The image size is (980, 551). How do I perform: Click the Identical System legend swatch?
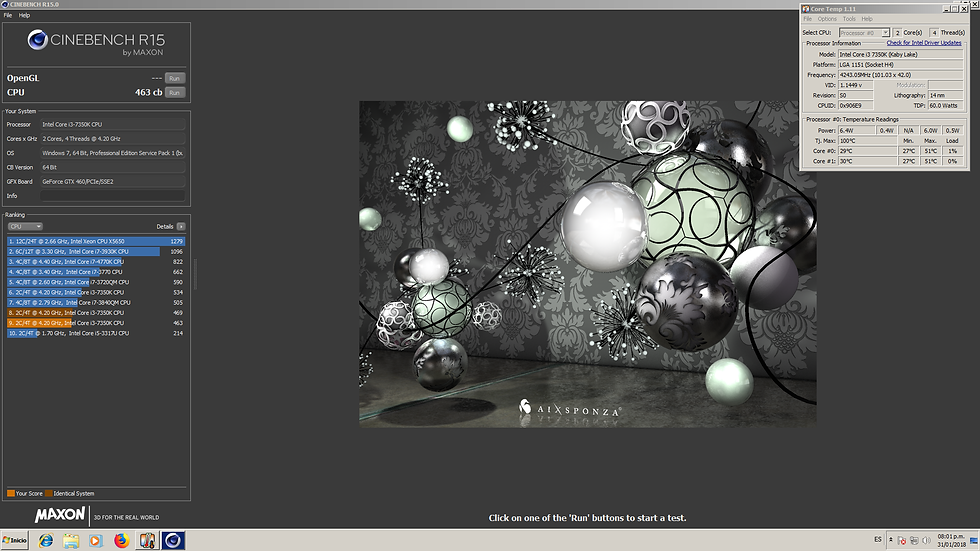coord(49,493)
